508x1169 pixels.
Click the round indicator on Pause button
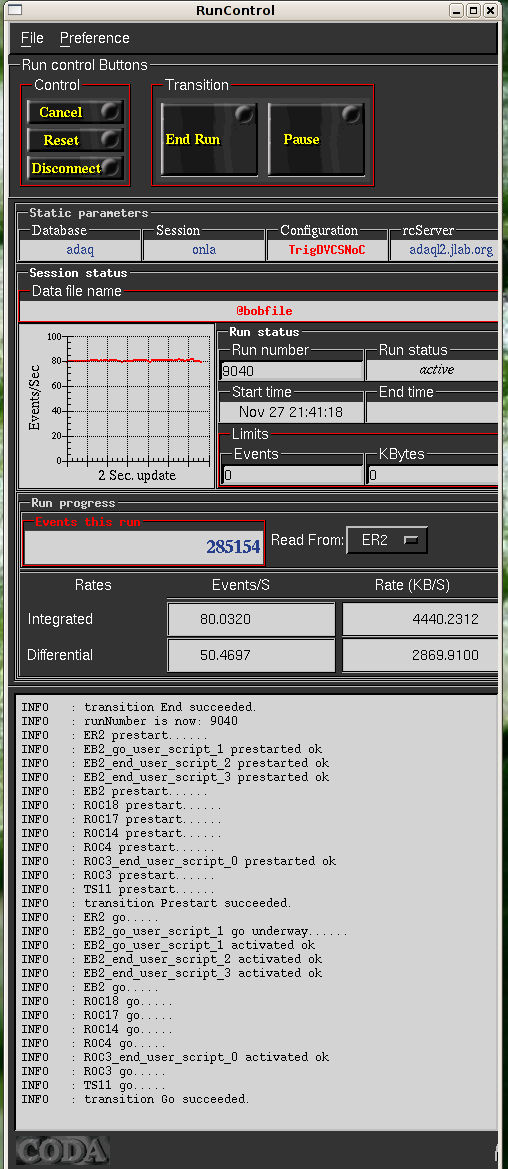point(351,114)
